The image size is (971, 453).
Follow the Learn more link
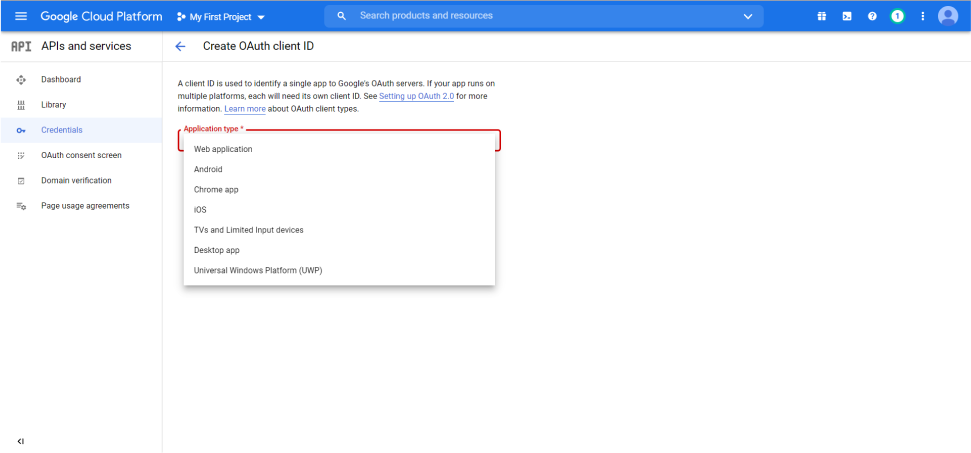click(x=245, y=109)
